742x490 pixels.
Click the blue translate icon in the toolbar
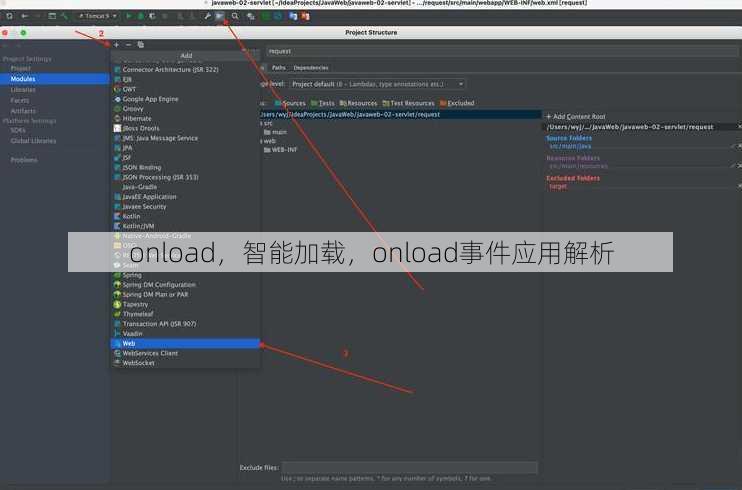click(x=293, y=16)
